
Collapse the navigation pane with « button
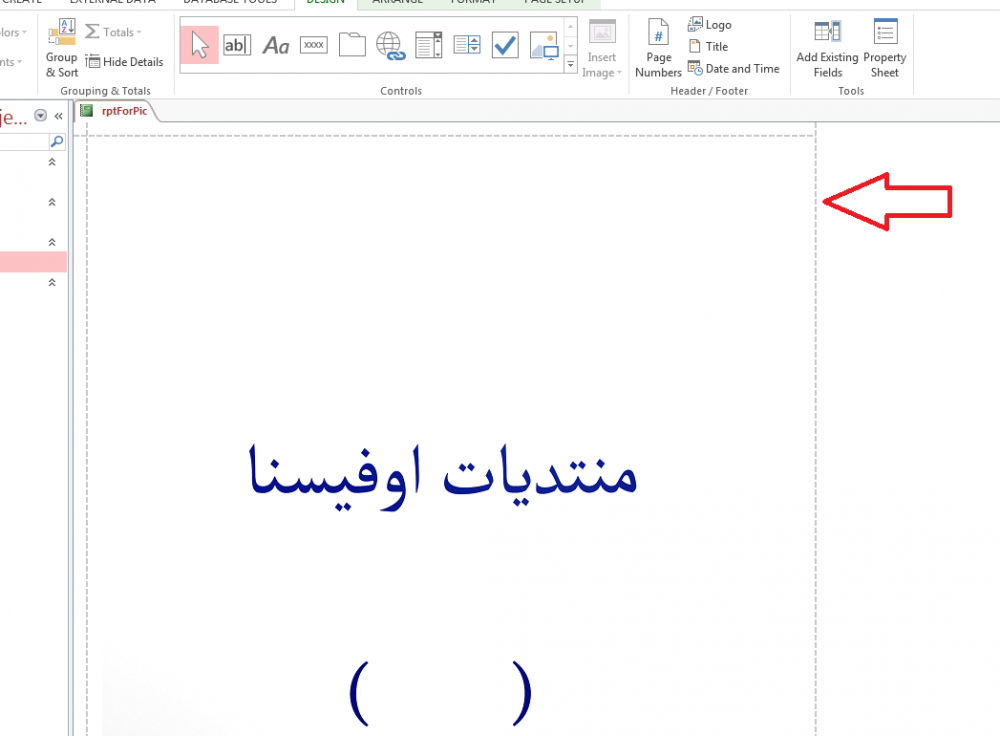click(59, 116)
